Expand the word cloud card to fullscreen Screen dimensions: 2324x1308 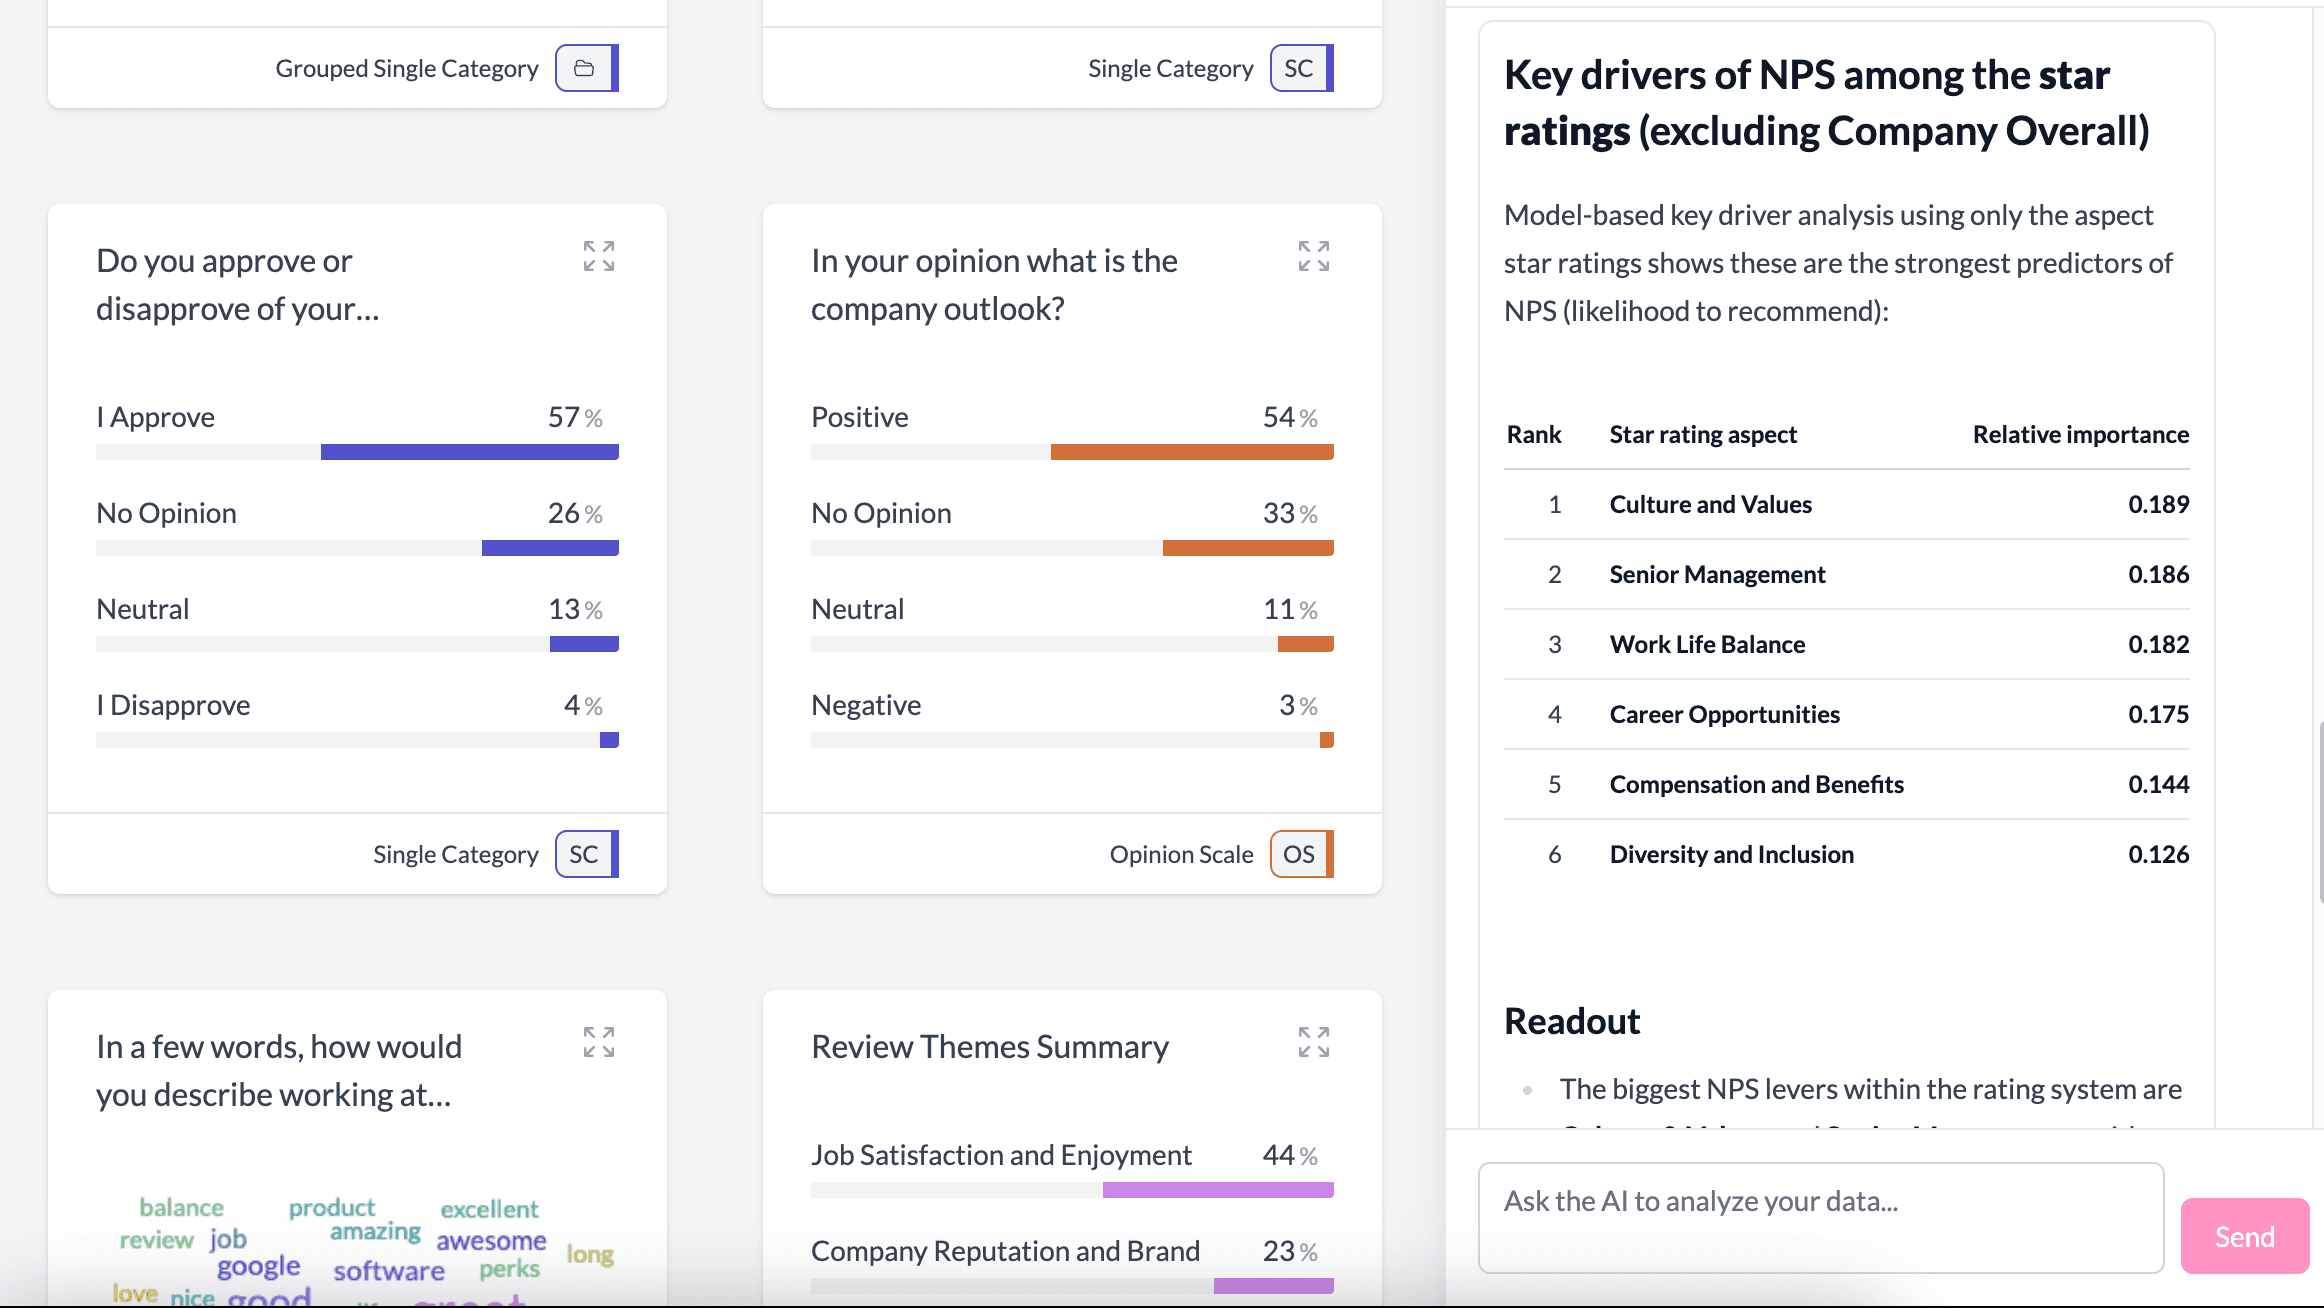click(x=598, y=1043)
